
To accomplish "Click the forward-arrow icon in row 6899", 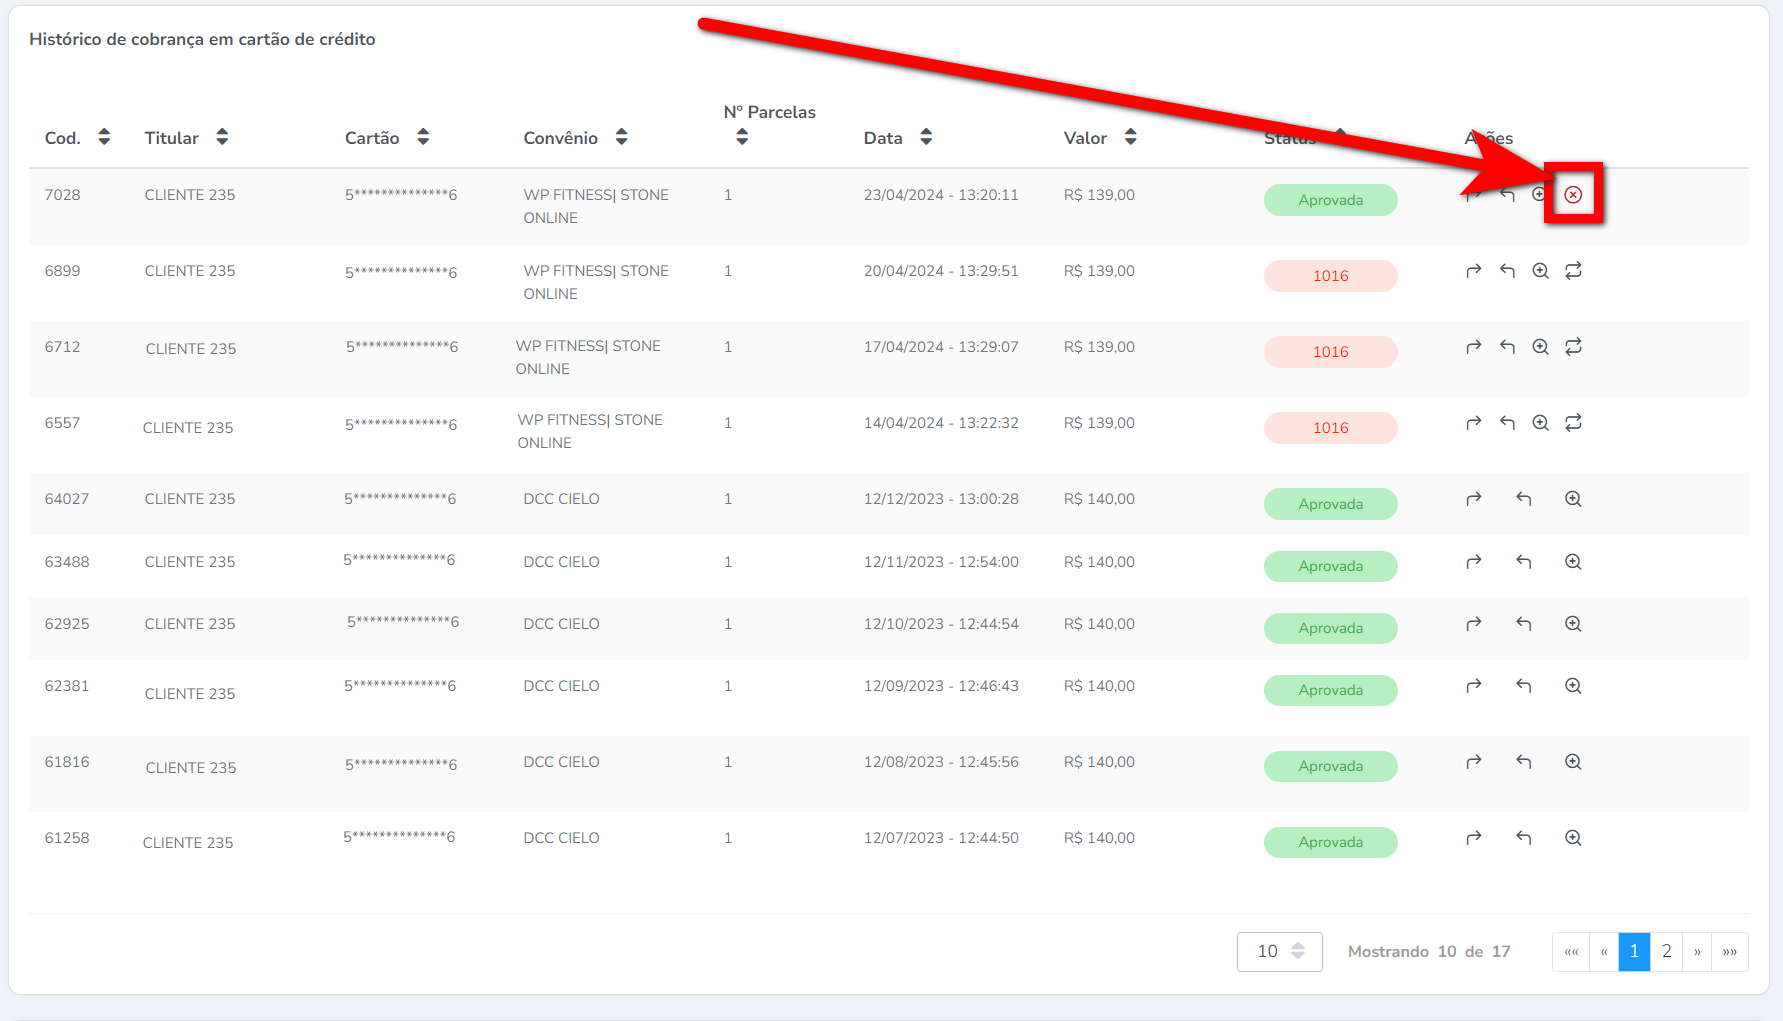I will click(1473, 271).
